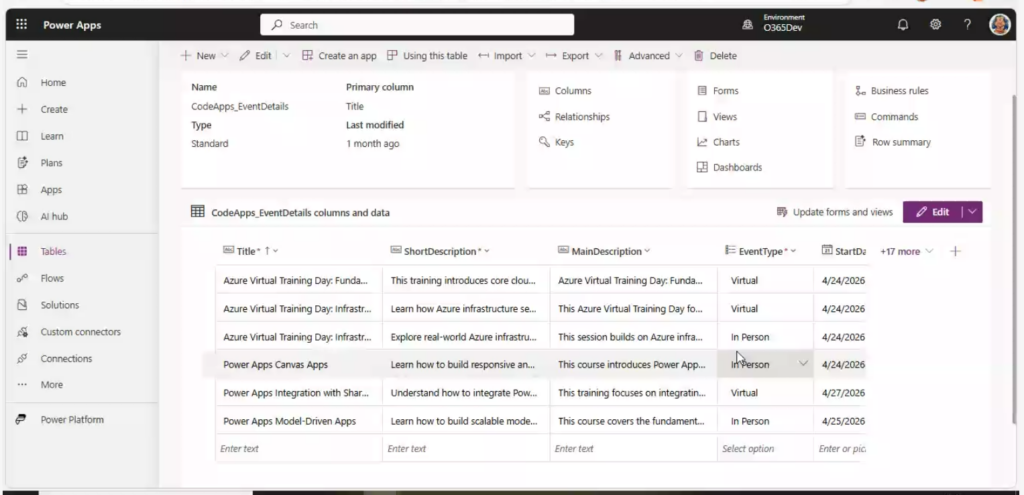Open the +17 more columns dropdown
Image resolution: width=1024 pixels, height=495 pixels.
(x=907, y=251)
